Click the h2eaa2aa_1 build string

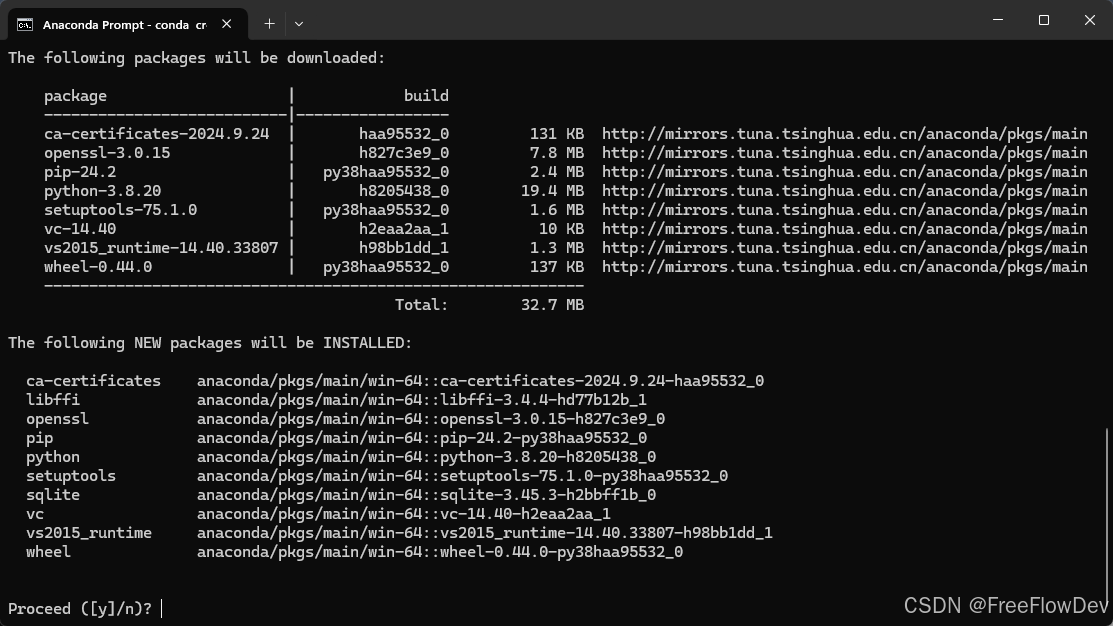pyautogui.click(x=404, y=229)
